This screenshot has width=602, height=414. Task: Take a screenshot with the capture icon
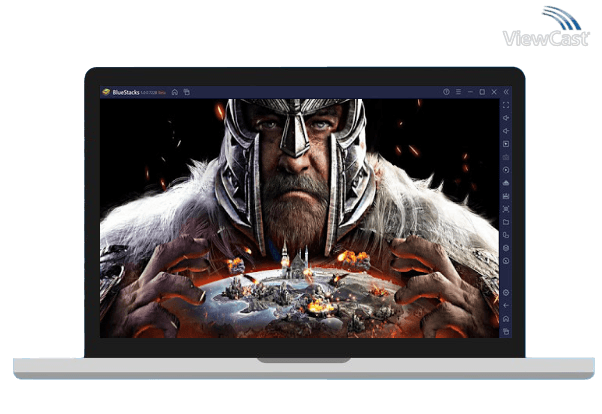click(x=506, y=209)
